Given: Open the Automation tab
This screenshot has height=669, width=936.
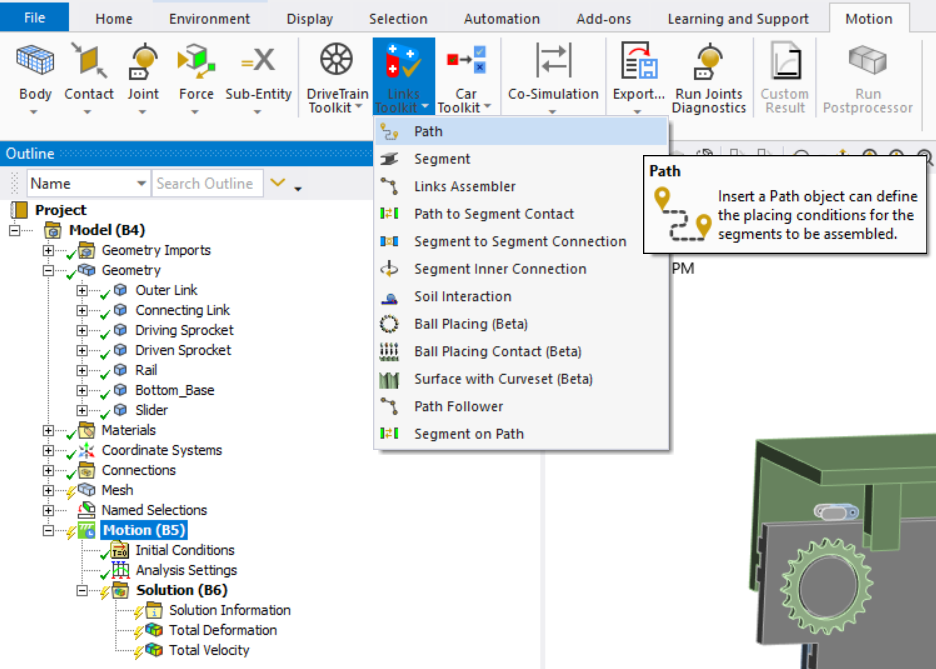Looking at the screenshot, I should click(x=501, y=18).
